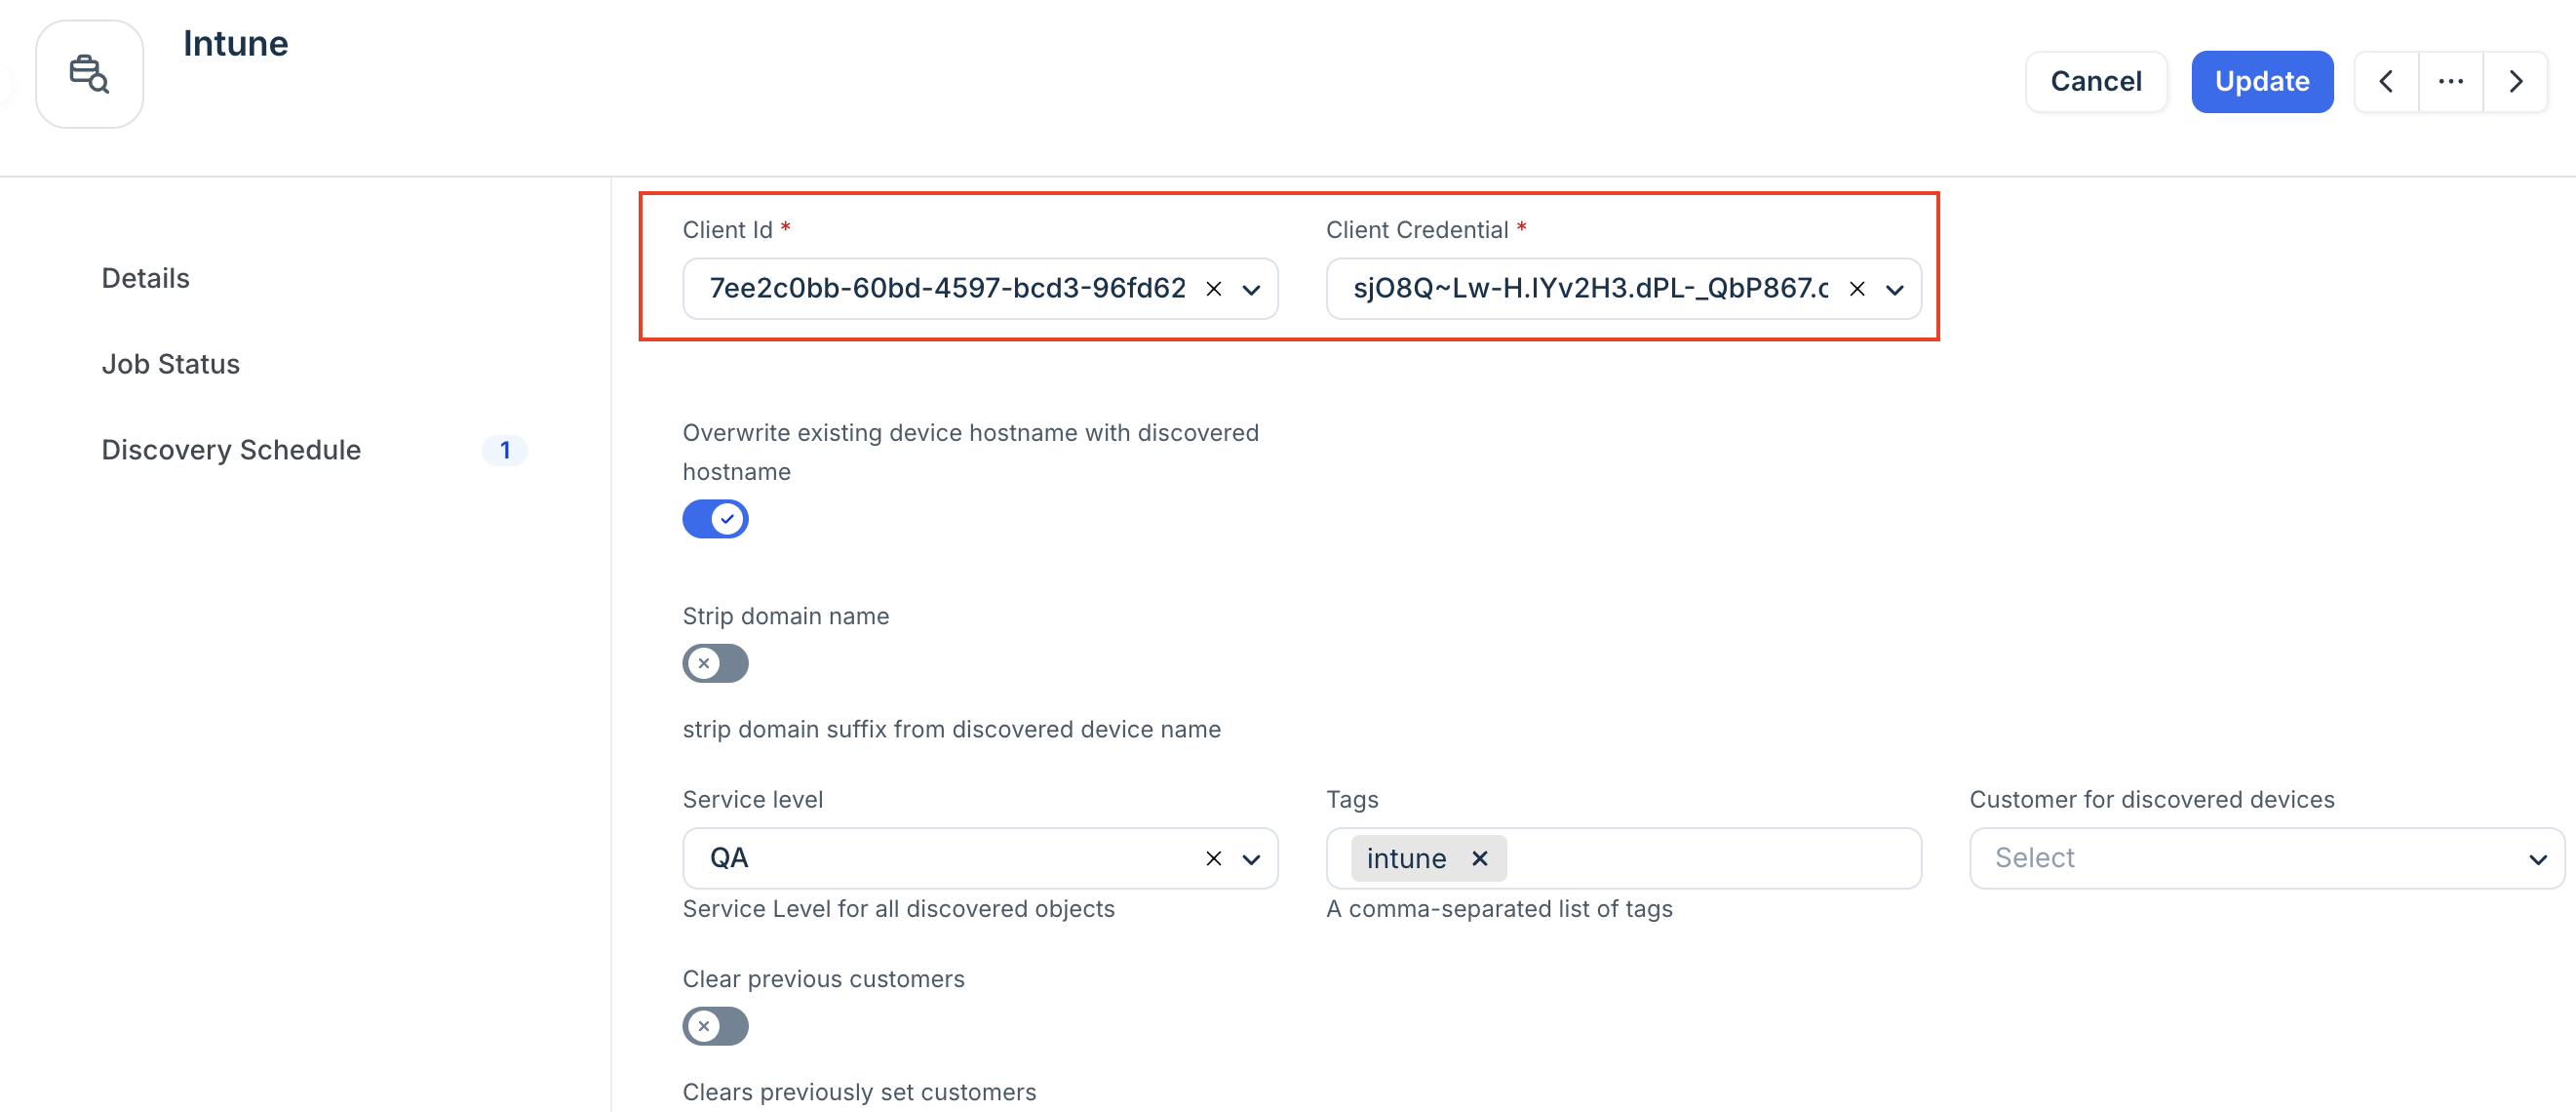
Task: Expand the Client Id dropdown
Action: (1251, 289)
